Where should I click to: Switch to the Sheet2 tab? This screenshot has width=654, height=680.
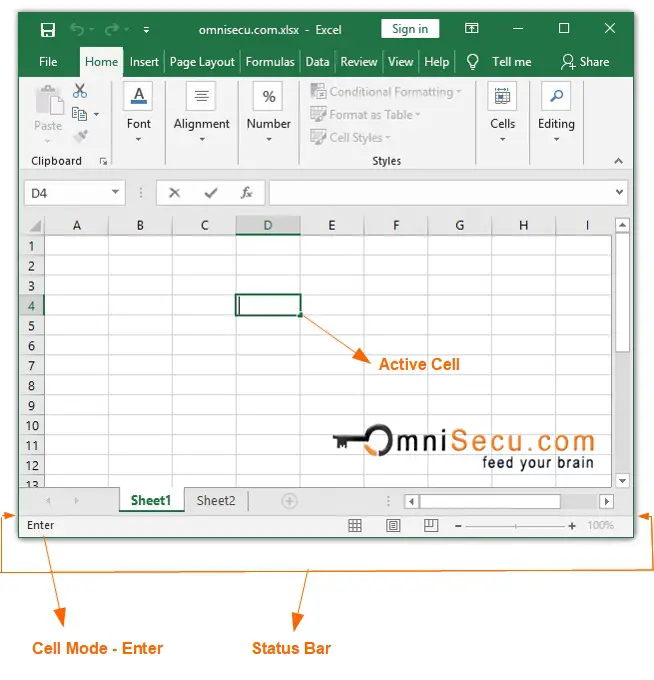click(216, 501)
